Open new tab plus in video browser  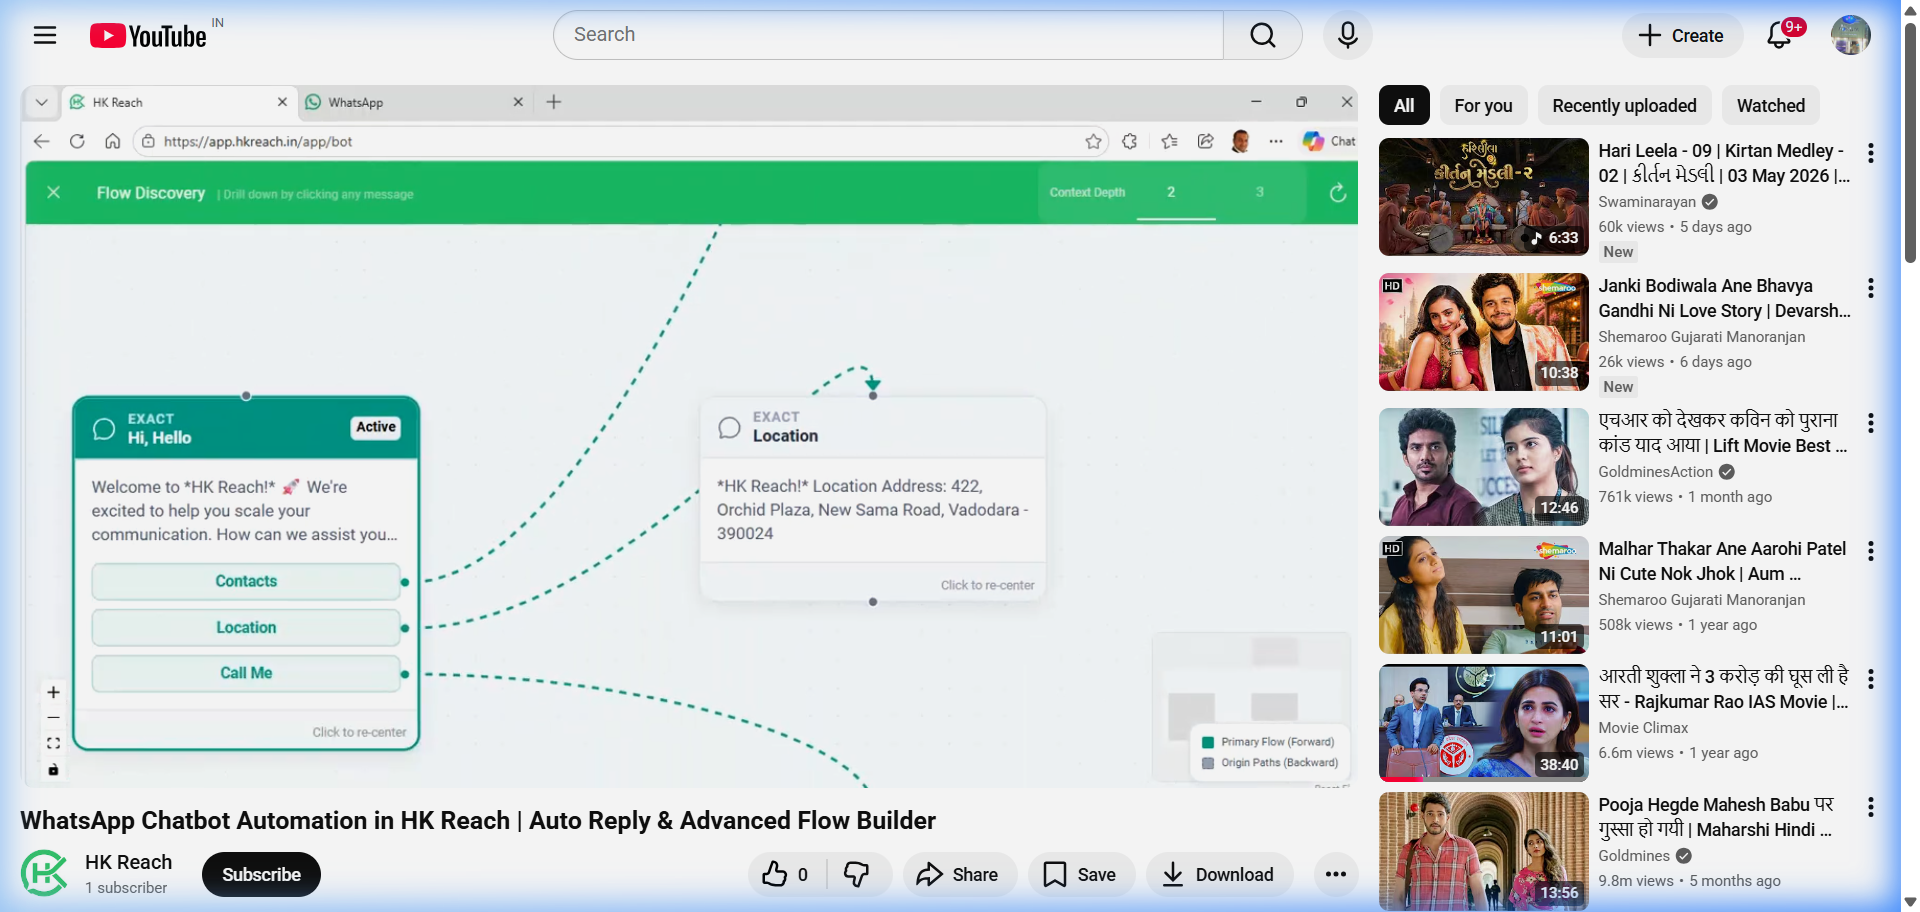[554, 102]
